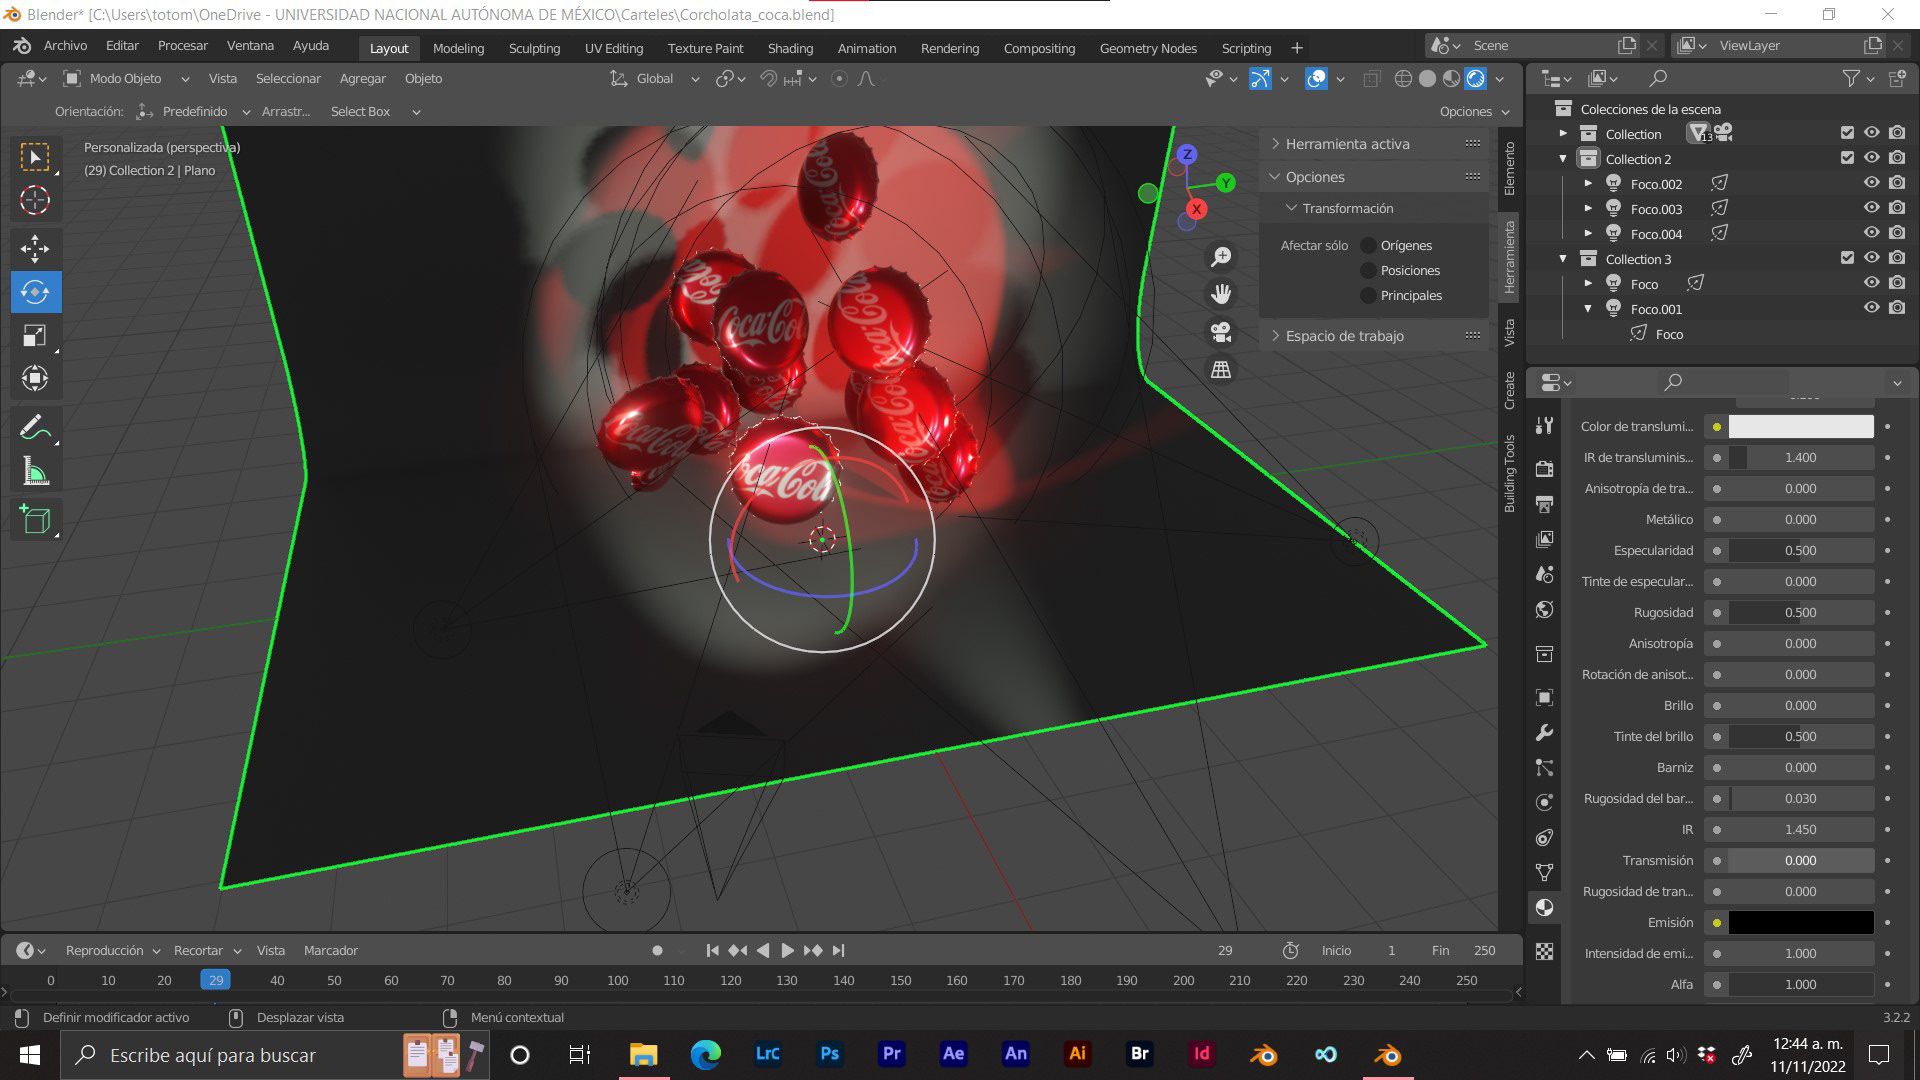Click the viewport zoom magnifier icon
Viewport: 1920px width, 1080px height.
[x=1221, y=257]
